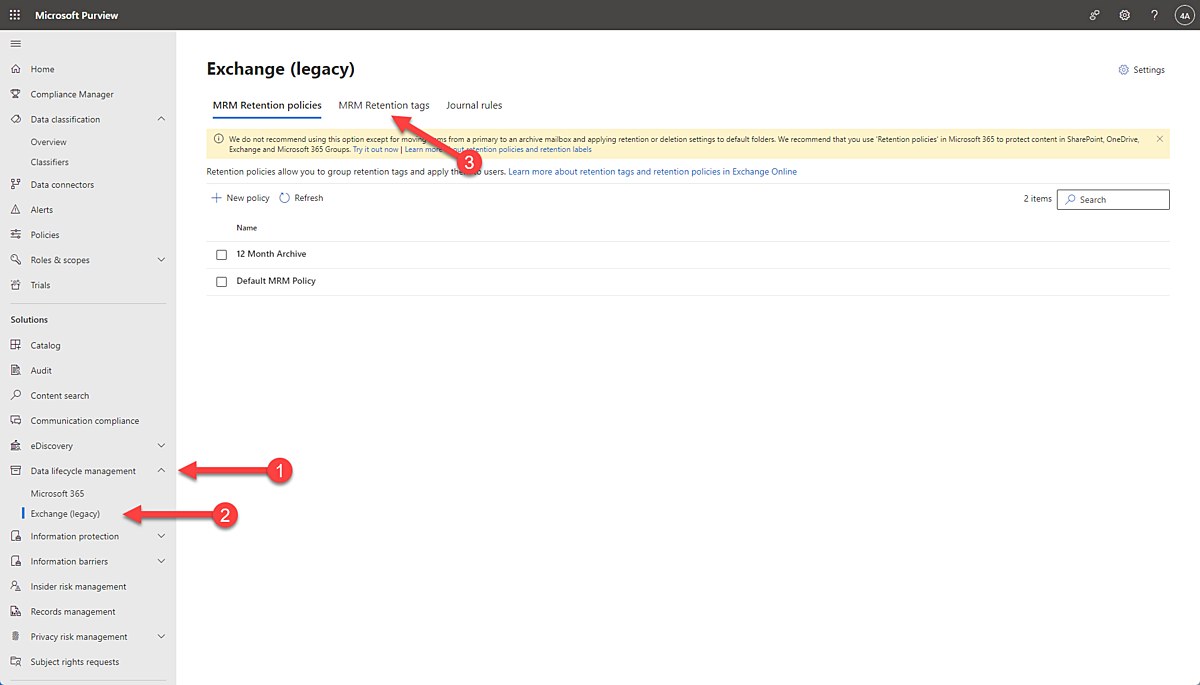Open the page Settings link
This screenshot has height=685, width=1200.
point(1142,70)
